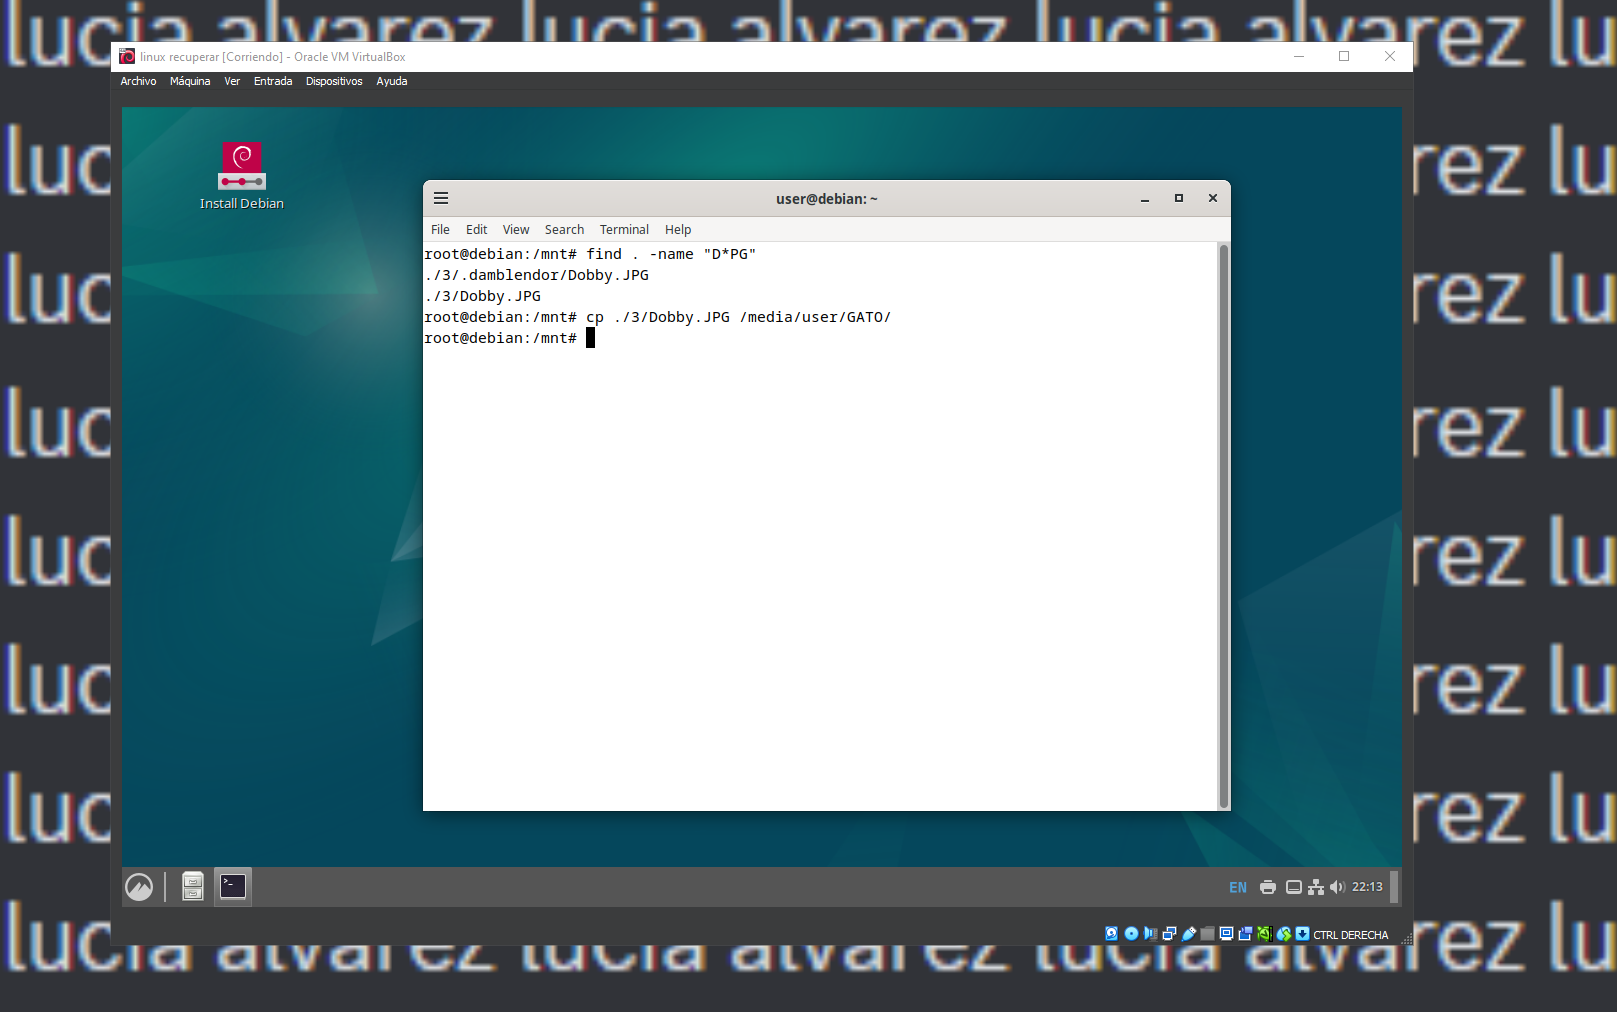
Task: Open the Dispositivos menu in VirtualBox
Action: coord(334,81)
